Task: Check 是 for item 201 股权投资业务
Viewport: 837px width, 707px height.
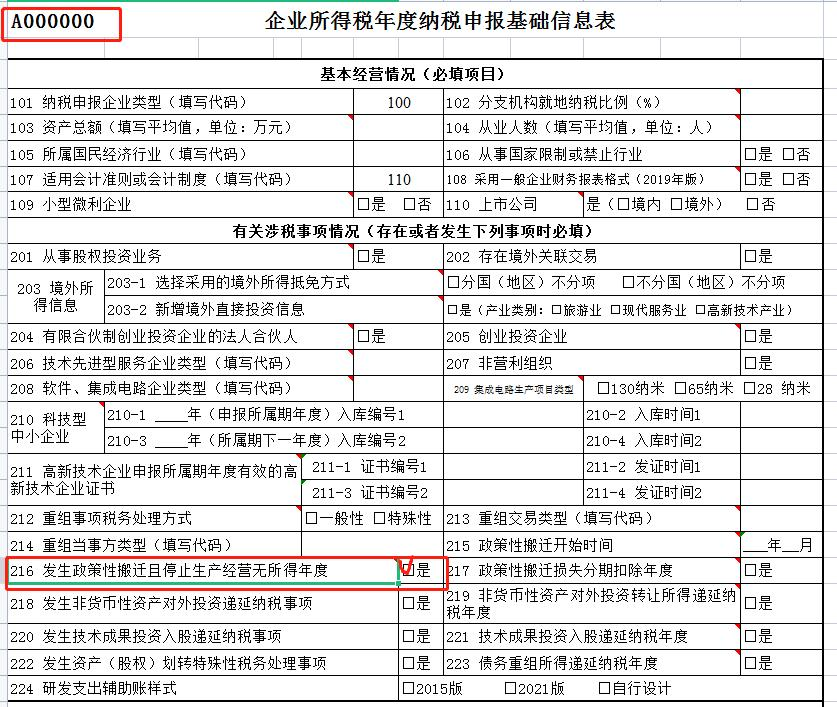Action: (364, 257)
